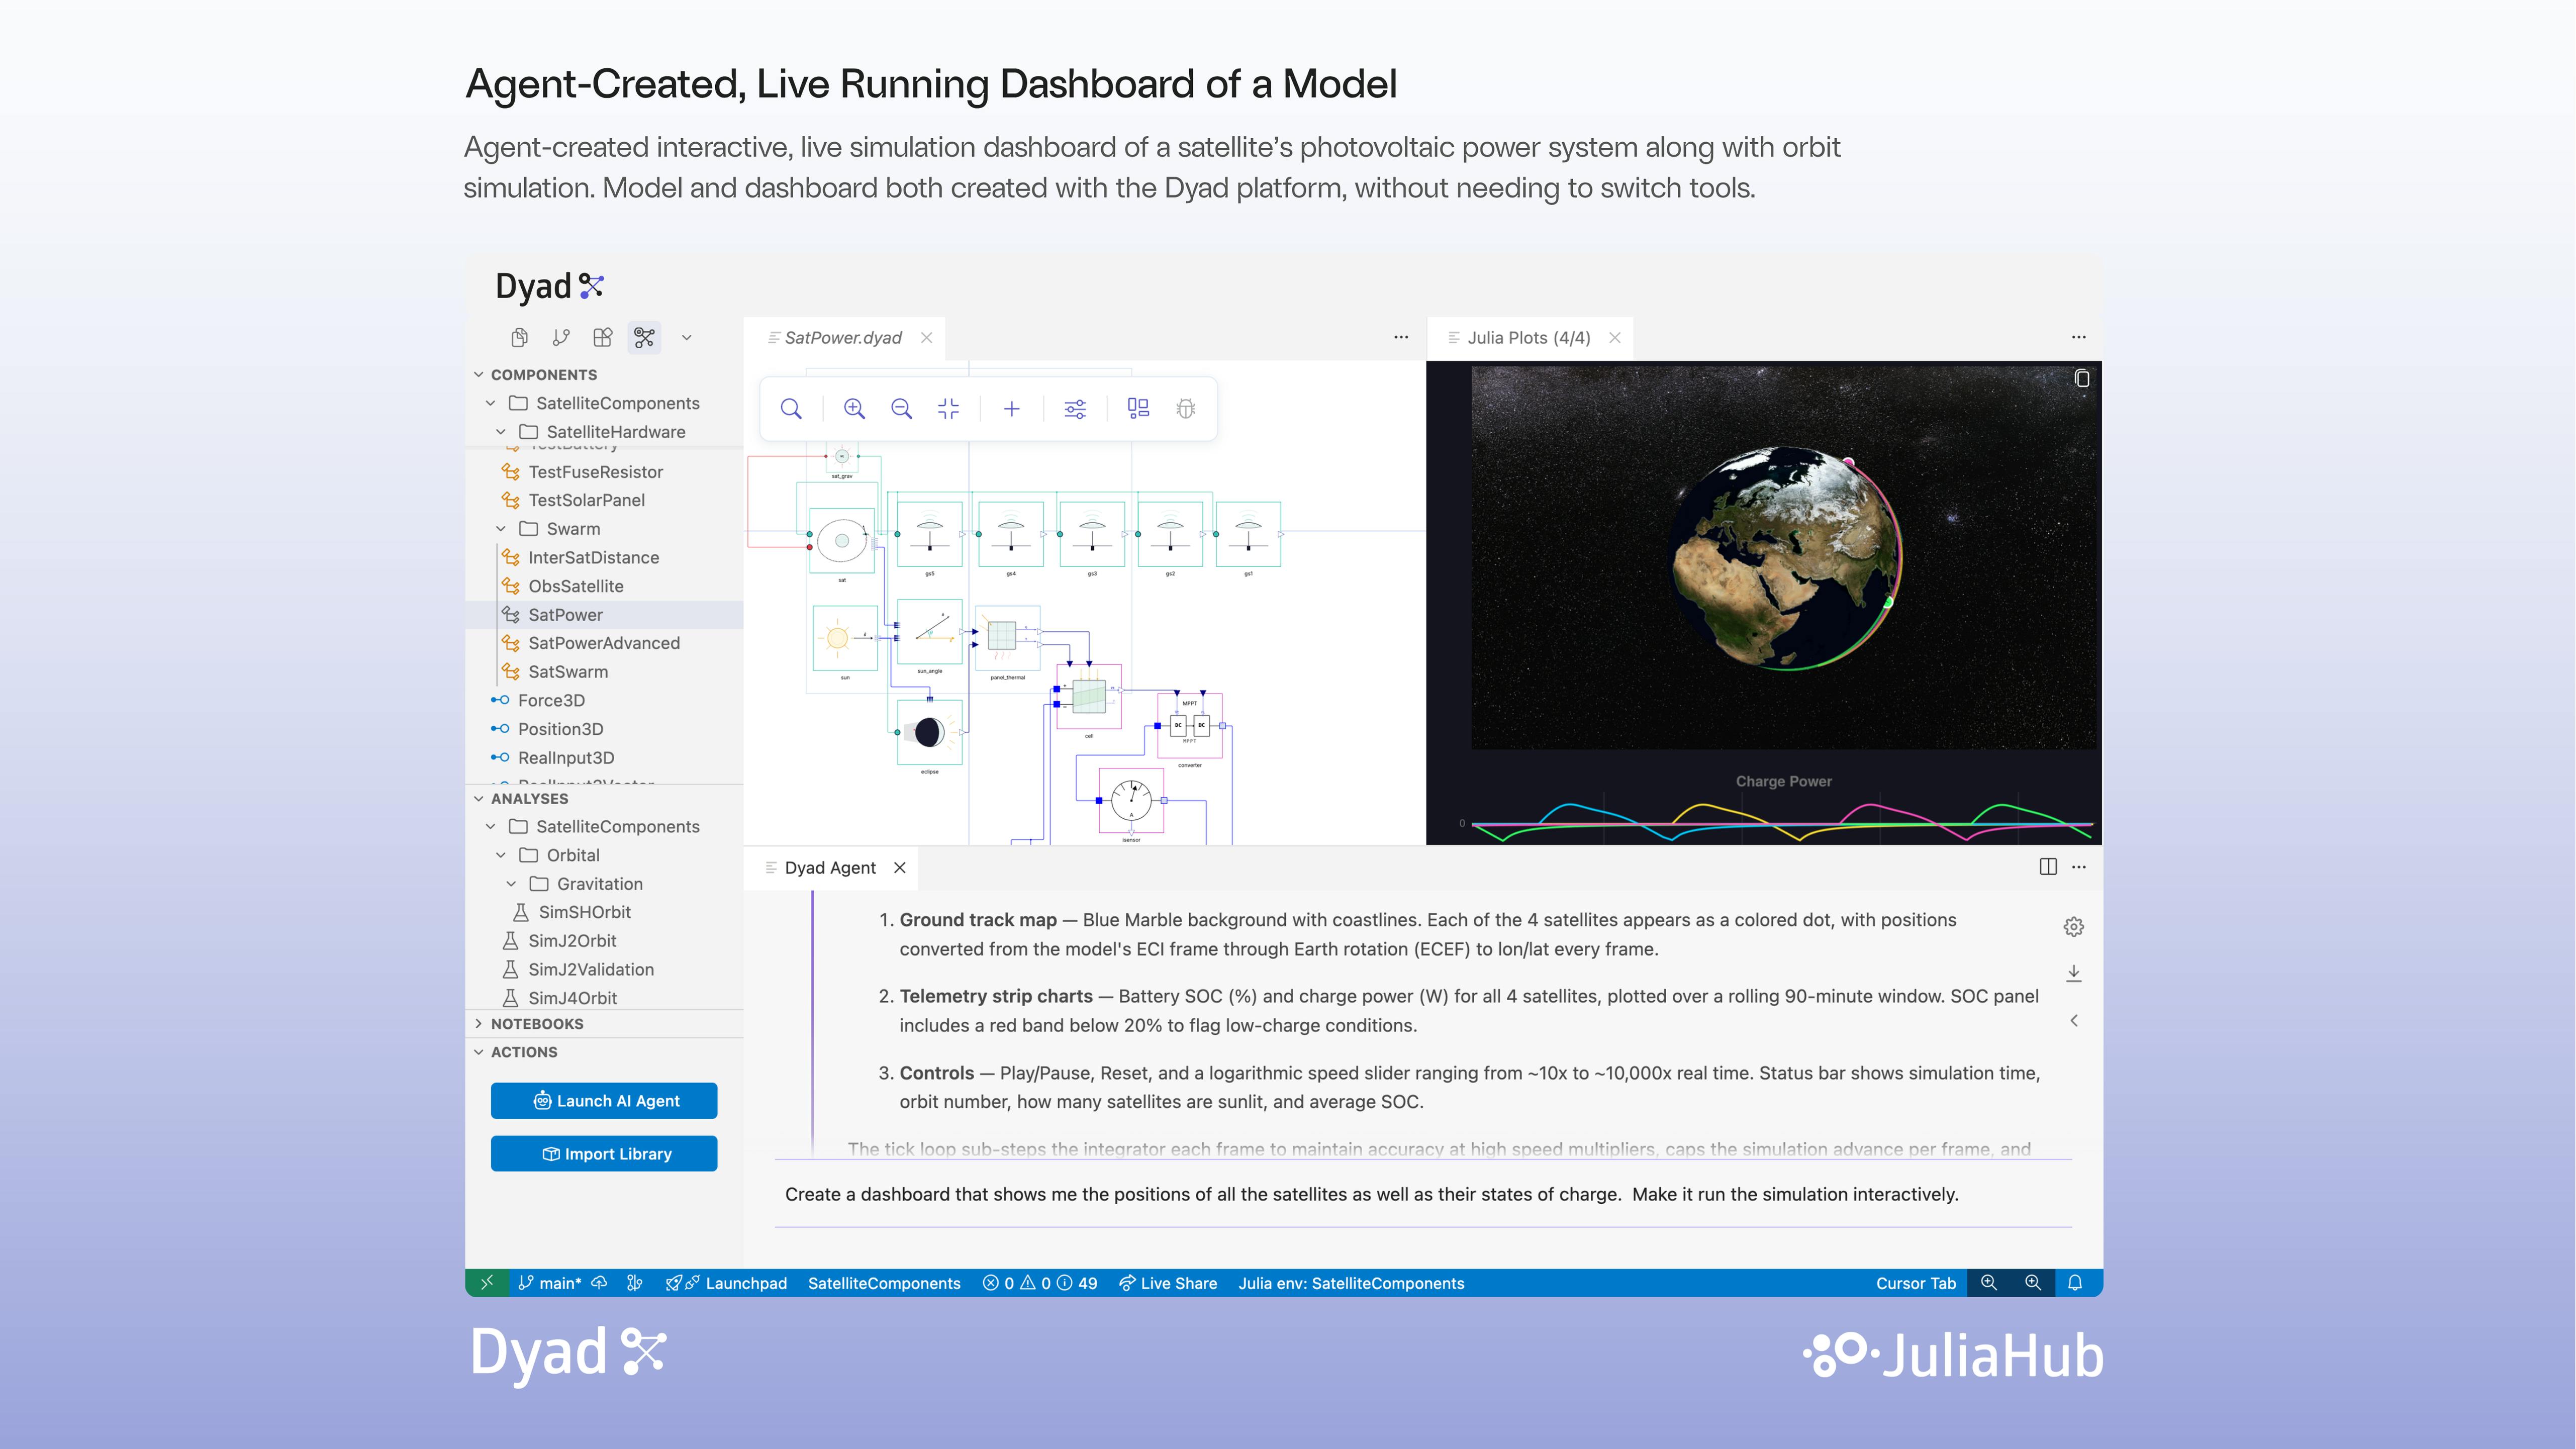
Task: Collapse the Orbital folder
Action: pyautogui.click(x=501, y=855)
